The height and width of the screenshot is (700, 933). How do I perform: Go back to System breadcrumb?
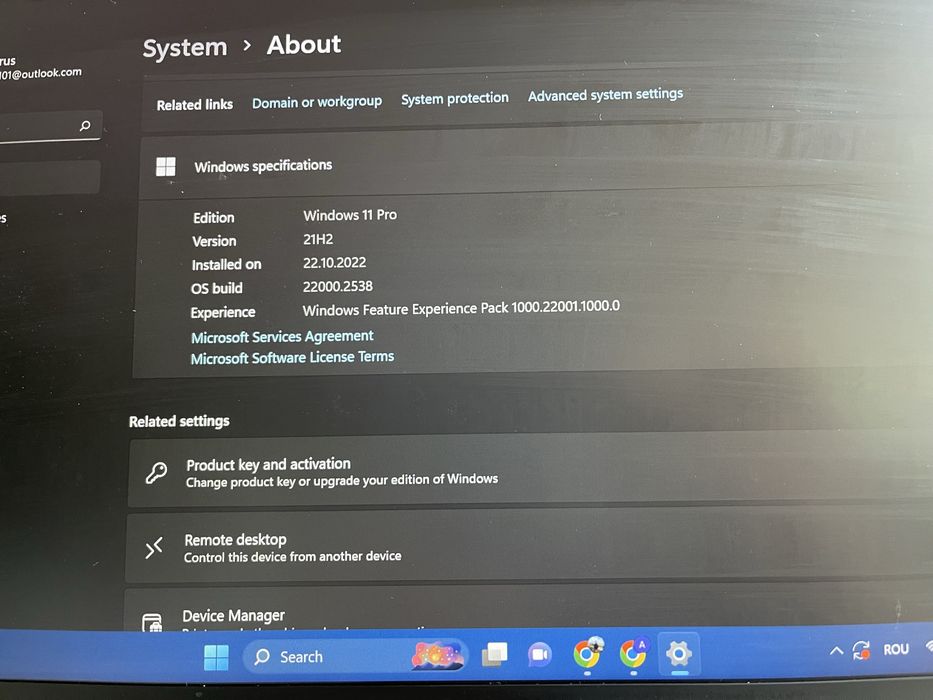tap(185, 48)
